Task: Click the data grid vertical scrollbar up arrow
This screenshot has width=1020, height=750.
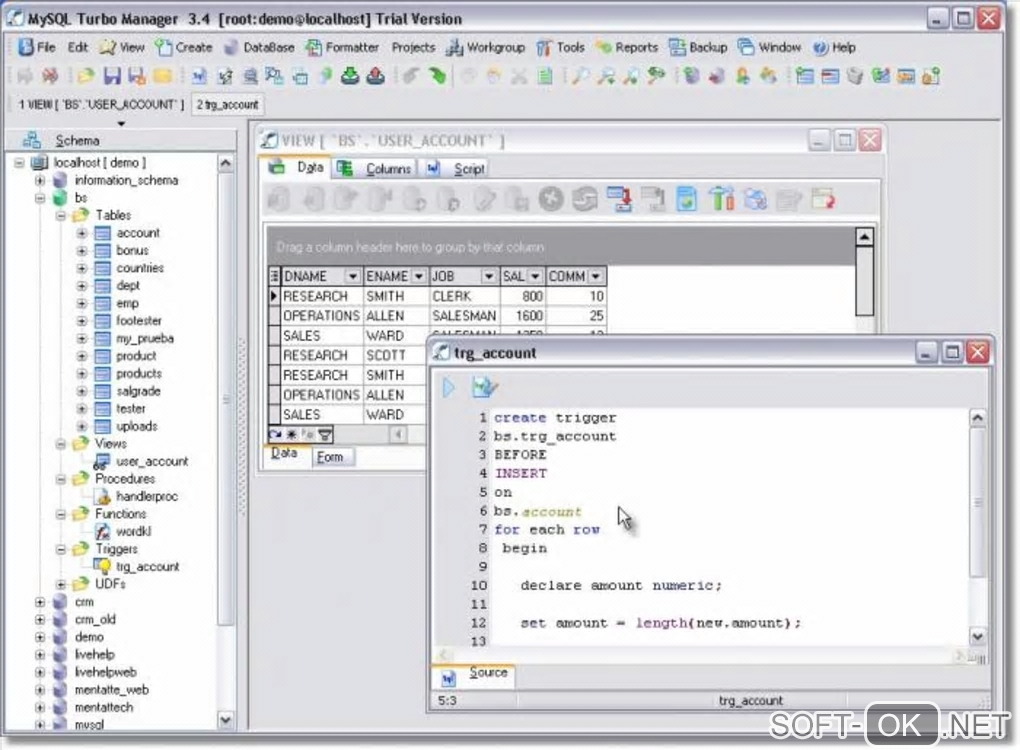Action: [864, 237]
